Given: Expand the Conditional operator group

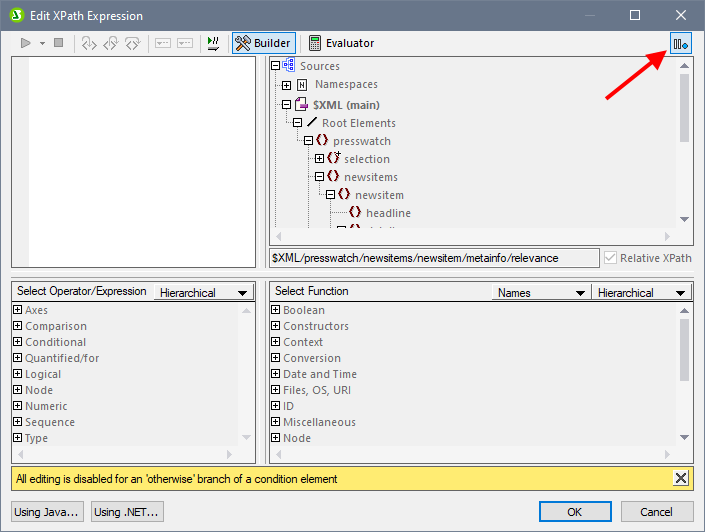Looking at the screenshot, I should (18, 342).
